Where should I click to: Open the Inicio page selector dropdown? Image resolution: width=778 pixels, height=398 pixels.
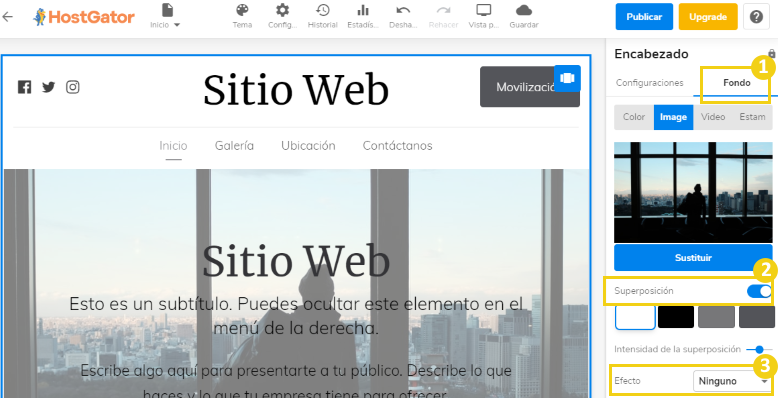[166, 16]
